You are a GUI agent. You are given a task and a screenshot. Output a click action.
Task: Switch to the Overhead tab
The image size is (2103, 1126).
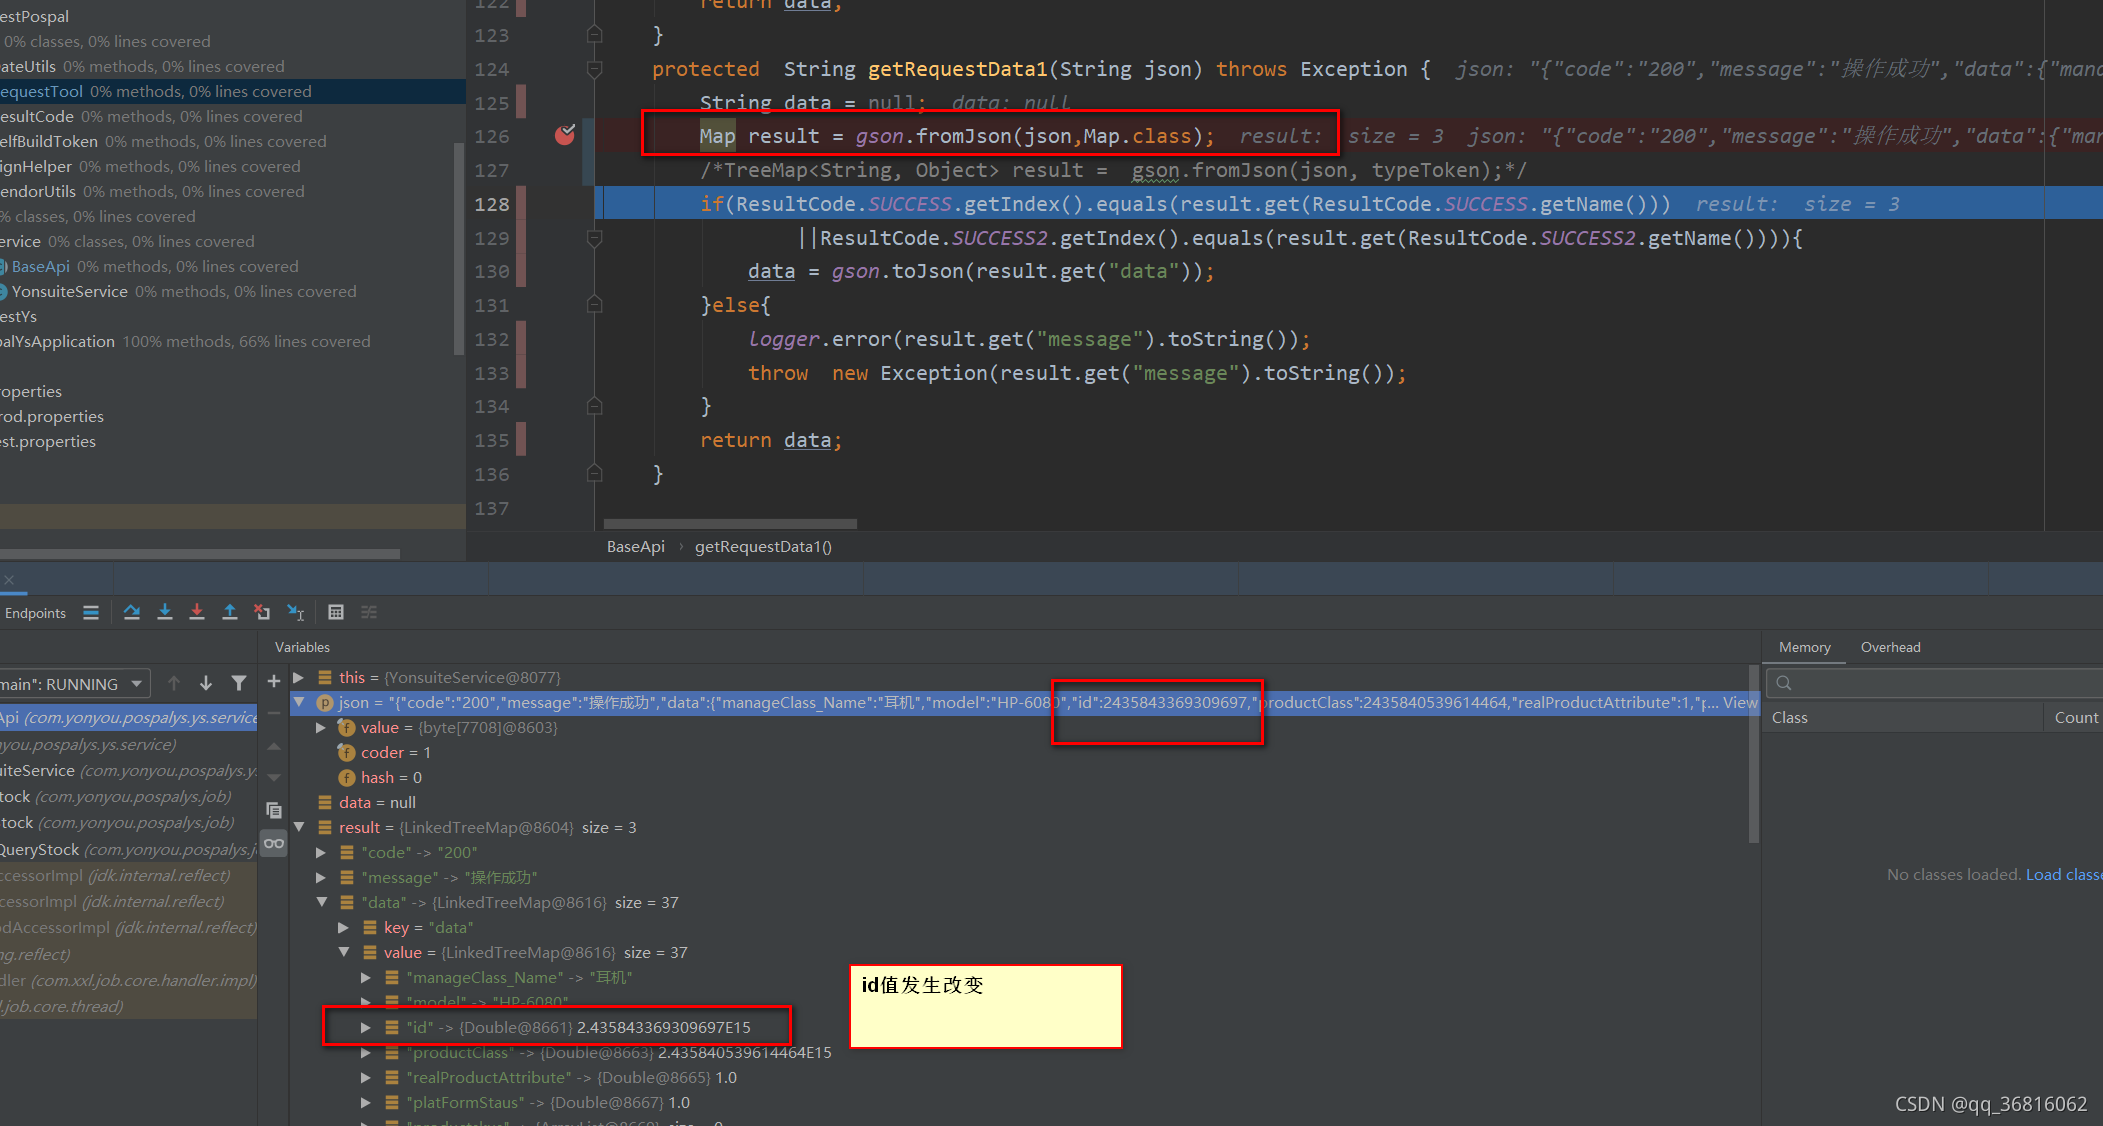click(1890, 647)
